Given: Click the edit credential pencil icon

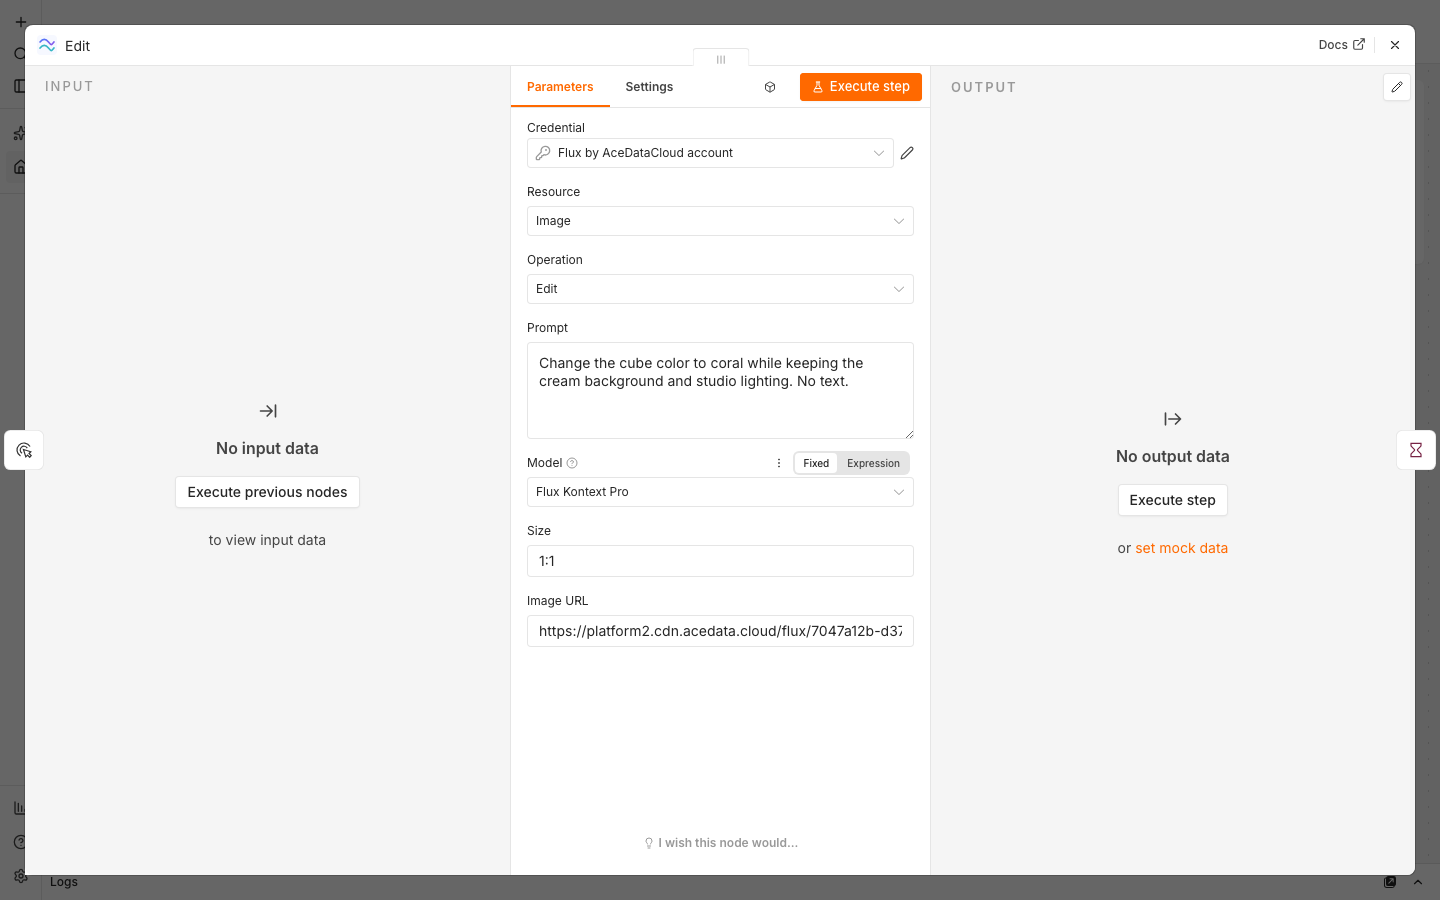Looking at the screenshot, I should click(x=907, y=153).
